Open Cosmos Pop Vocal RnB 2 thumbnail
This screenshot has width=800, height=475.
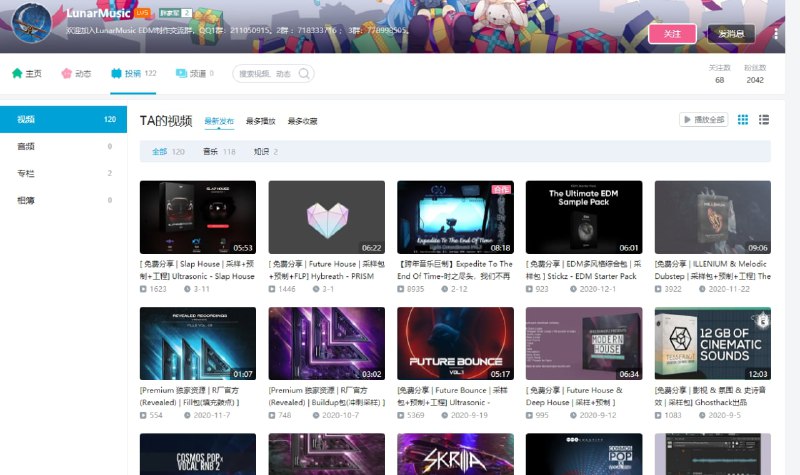point(198,454)
